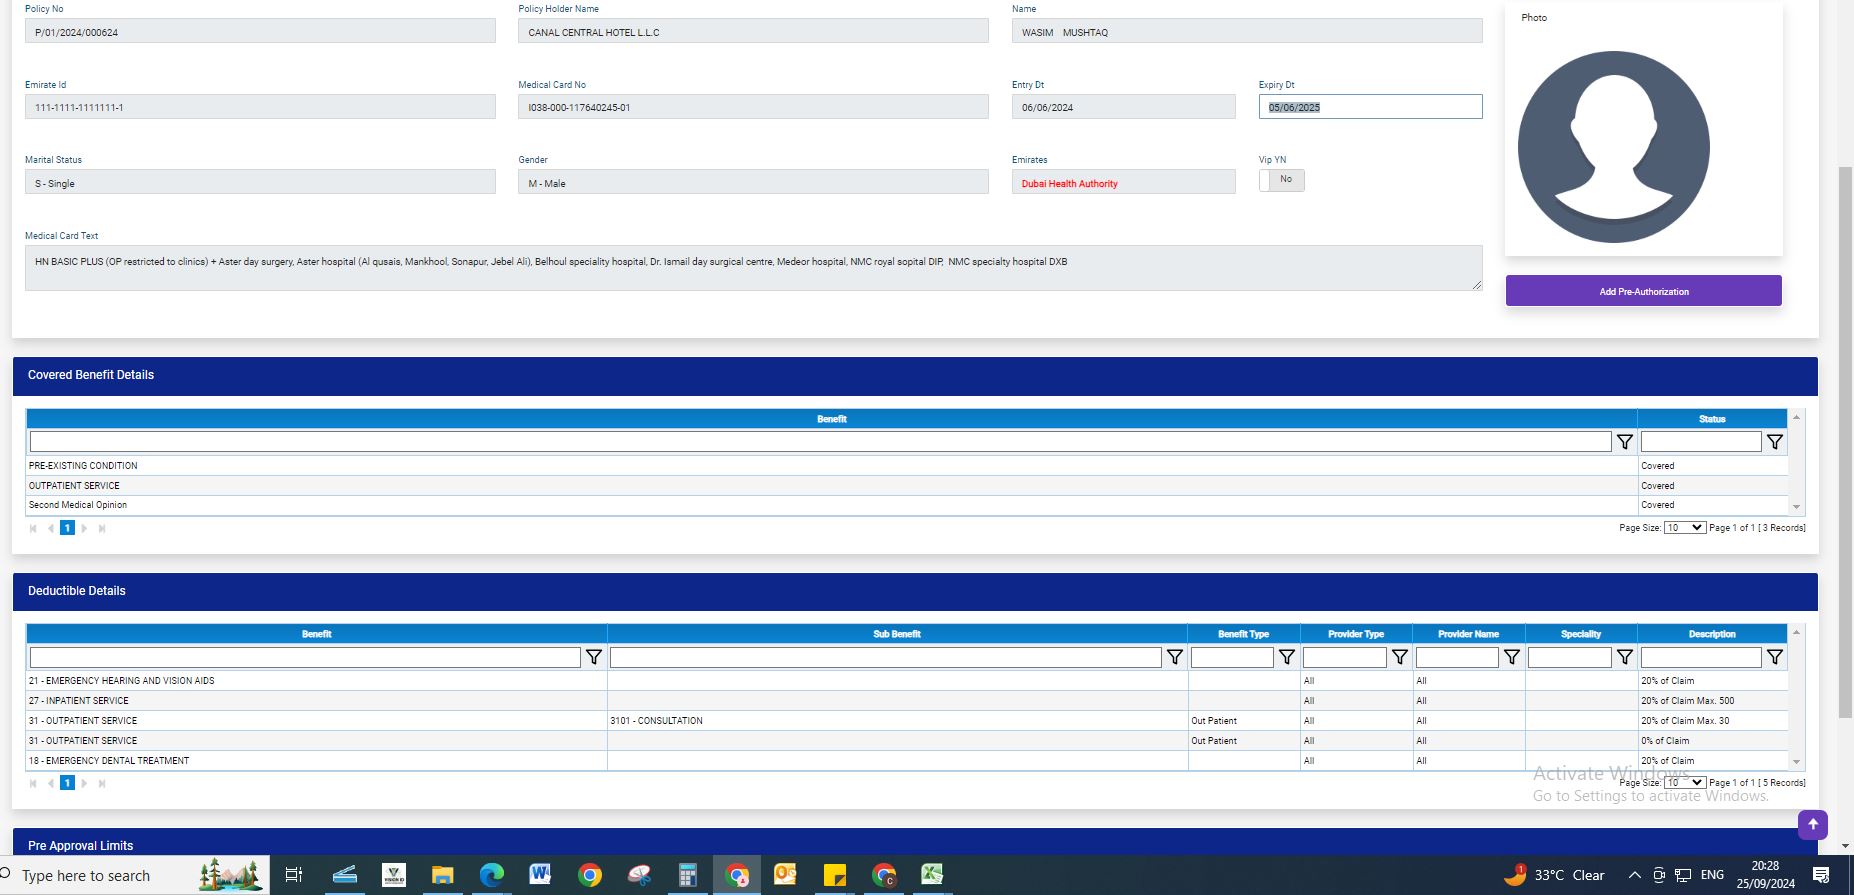Click the Status column filter icon
1854x895 pixels.
[1774, 442]
